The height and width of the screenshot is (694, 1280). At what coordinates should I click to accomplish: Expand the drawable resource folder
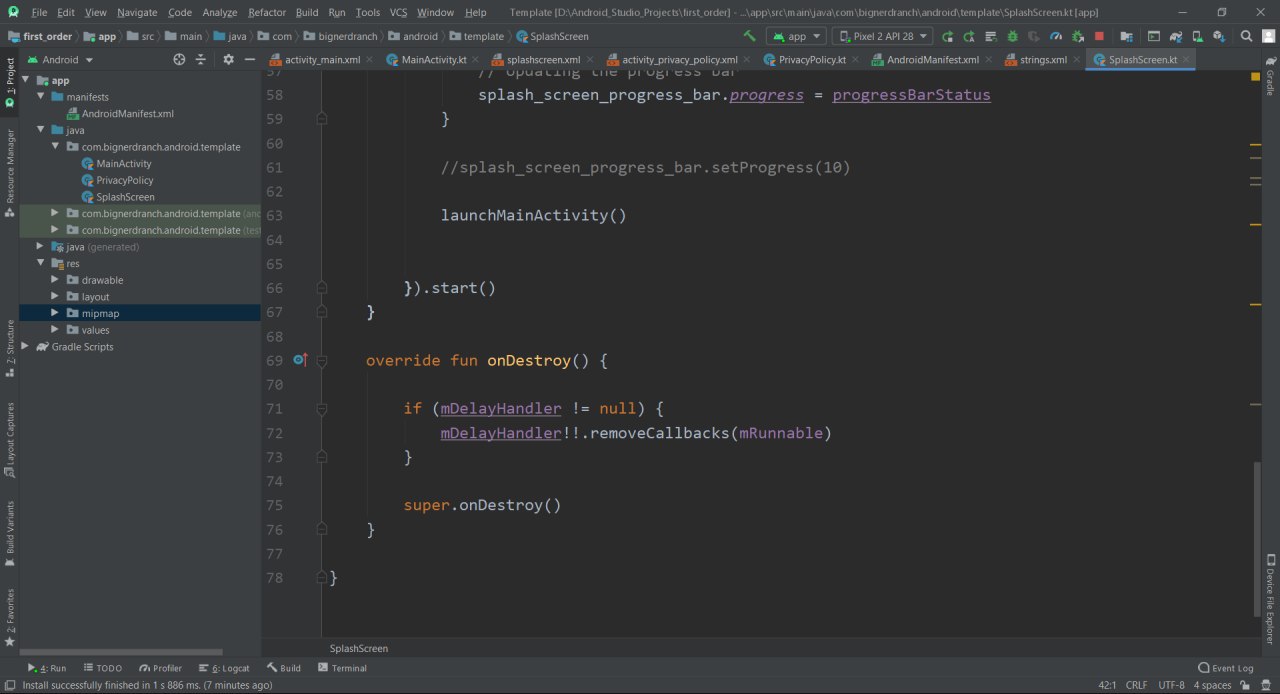click(x=55, y=280)
